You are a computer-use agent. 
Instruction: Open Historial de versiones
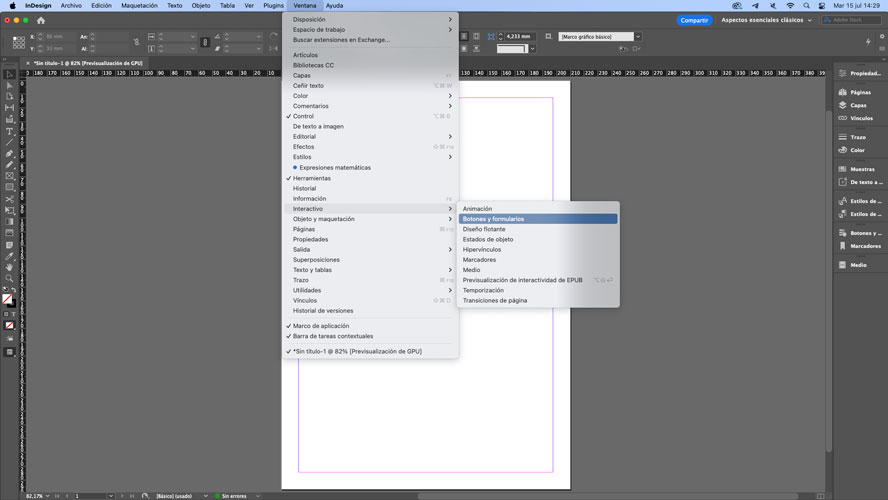[370, 311]
